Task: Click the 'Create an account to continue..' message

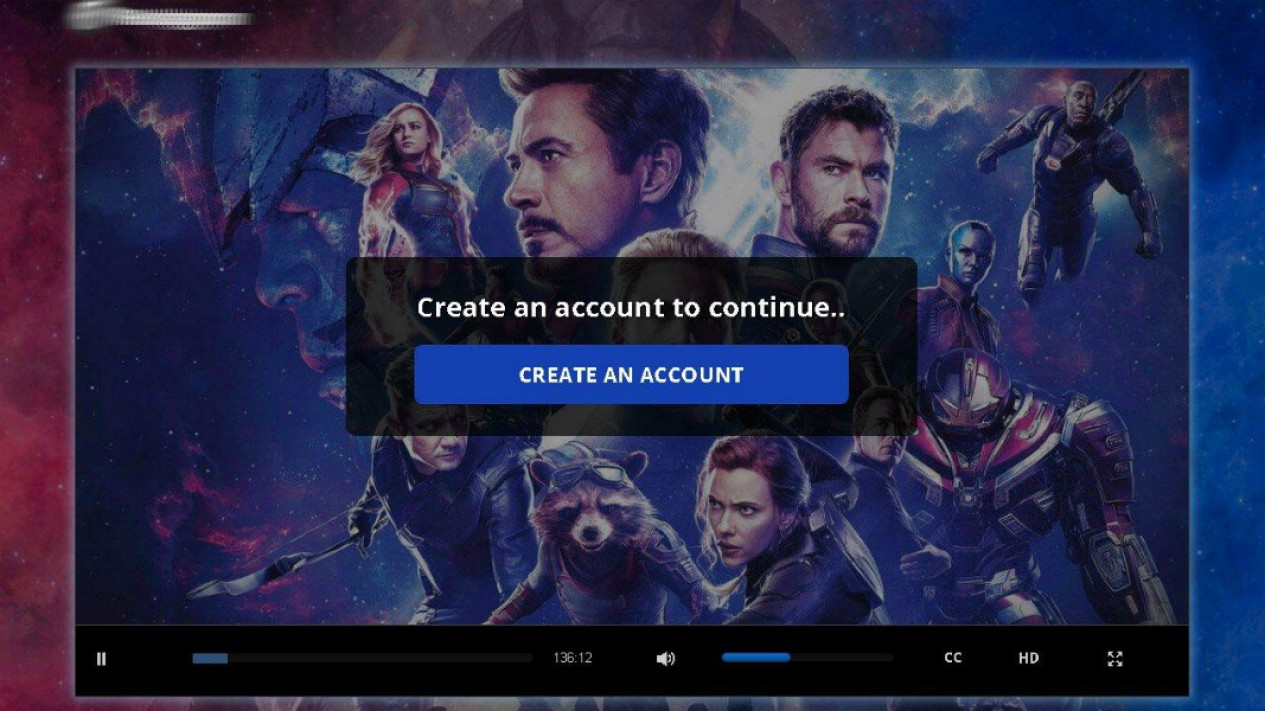Action: pos(631,307)
